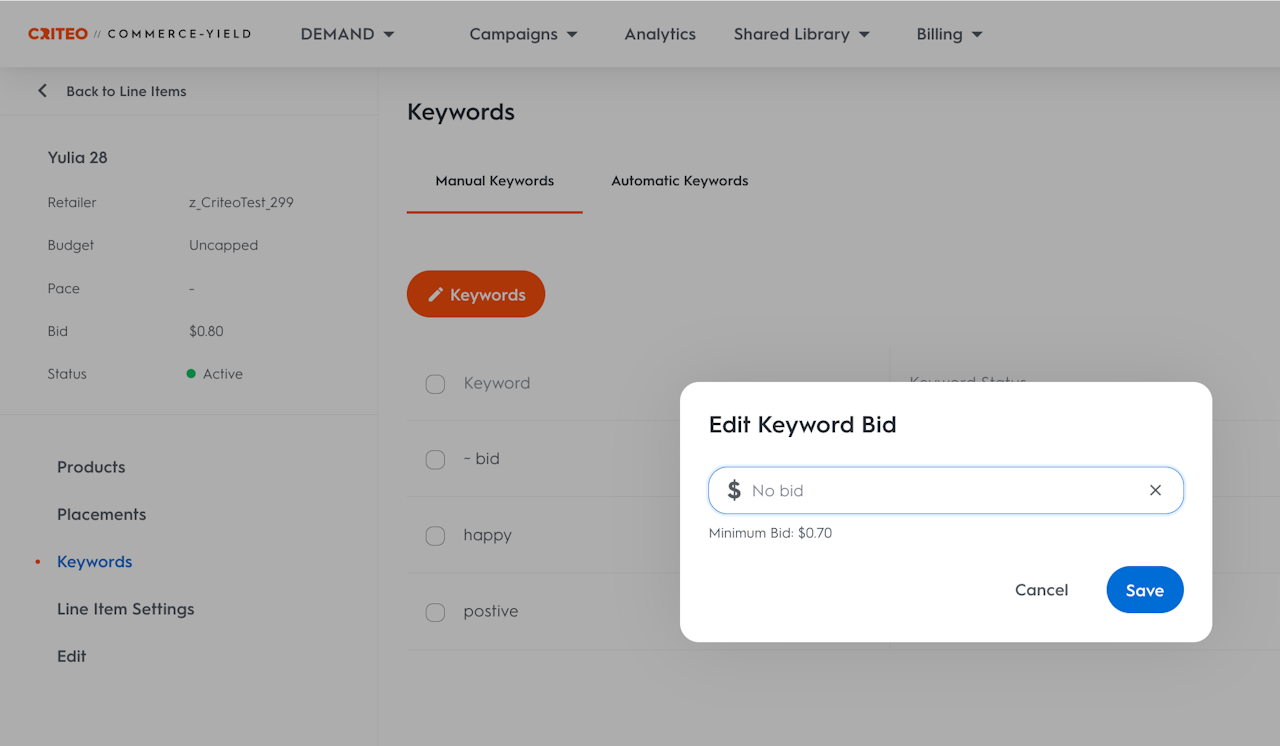Check the '~ bid' keyword checkbox
This screenshot has width=1280, height=746.
point(435,460)
